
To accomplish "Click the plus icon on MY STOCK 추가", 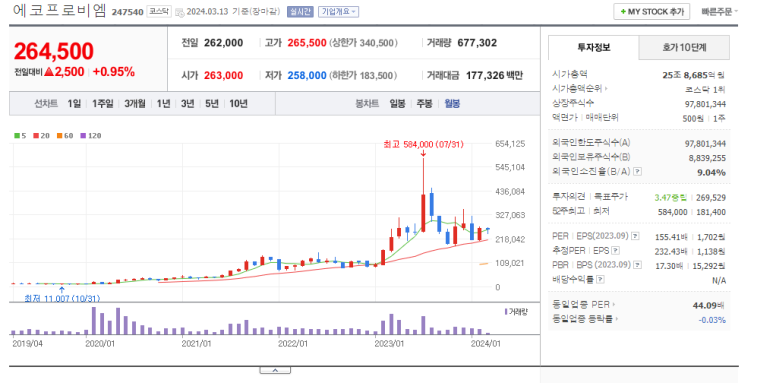I will coord(623,12).
